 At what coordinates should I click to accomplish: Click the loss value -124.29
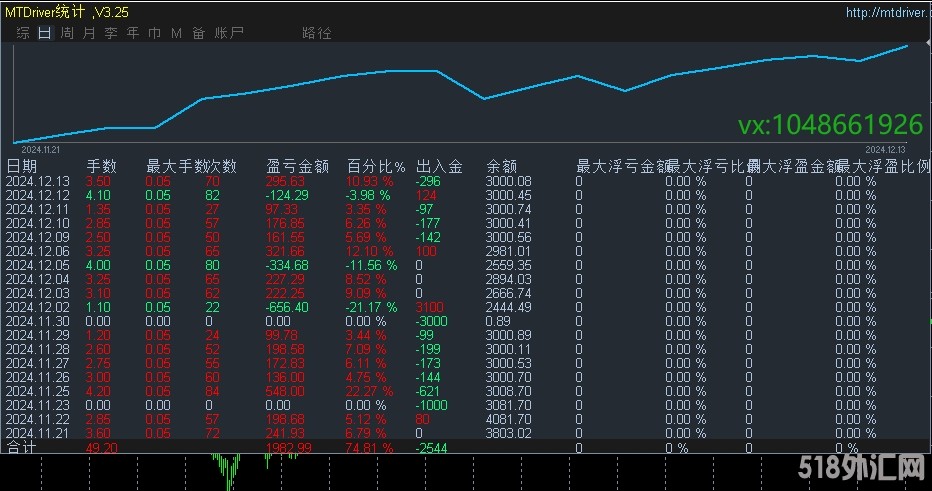pyautogui.click(x=287, y=195)
